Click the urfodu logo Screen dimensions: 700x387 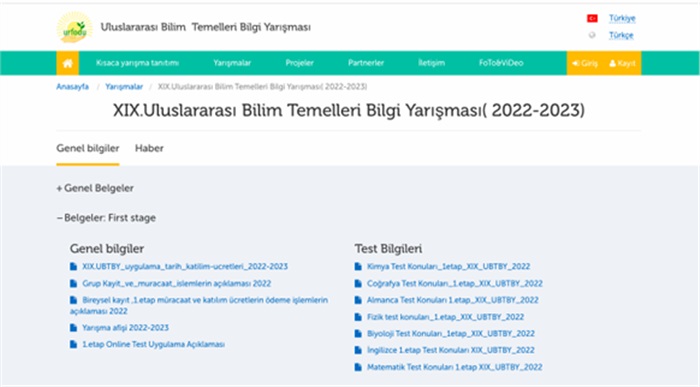(x=75, y=27)
